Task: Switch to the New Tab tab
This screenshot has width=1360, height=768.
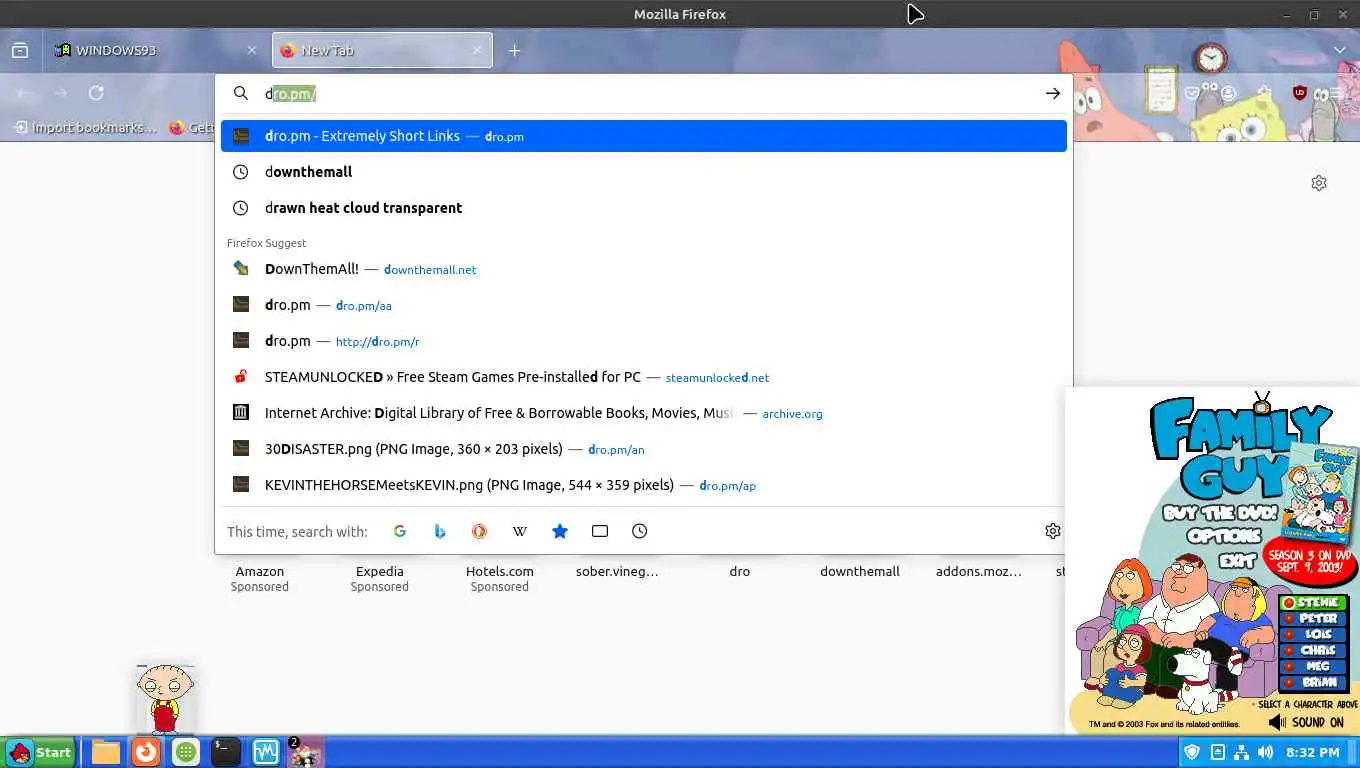Action: [x=382, y=50]
